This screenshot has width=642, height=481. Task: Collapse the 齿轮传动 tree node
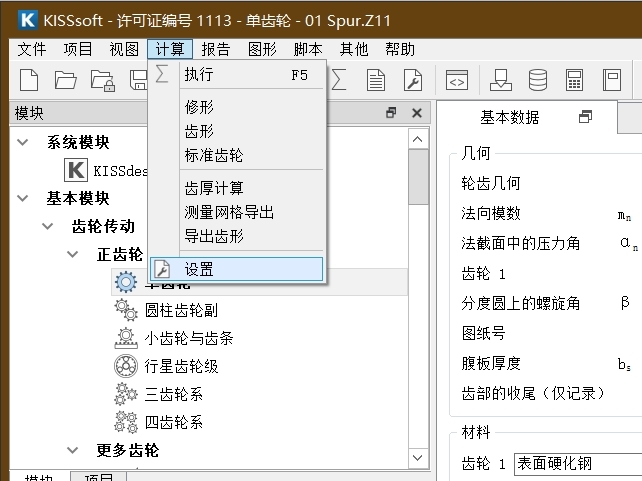point(47,226)
